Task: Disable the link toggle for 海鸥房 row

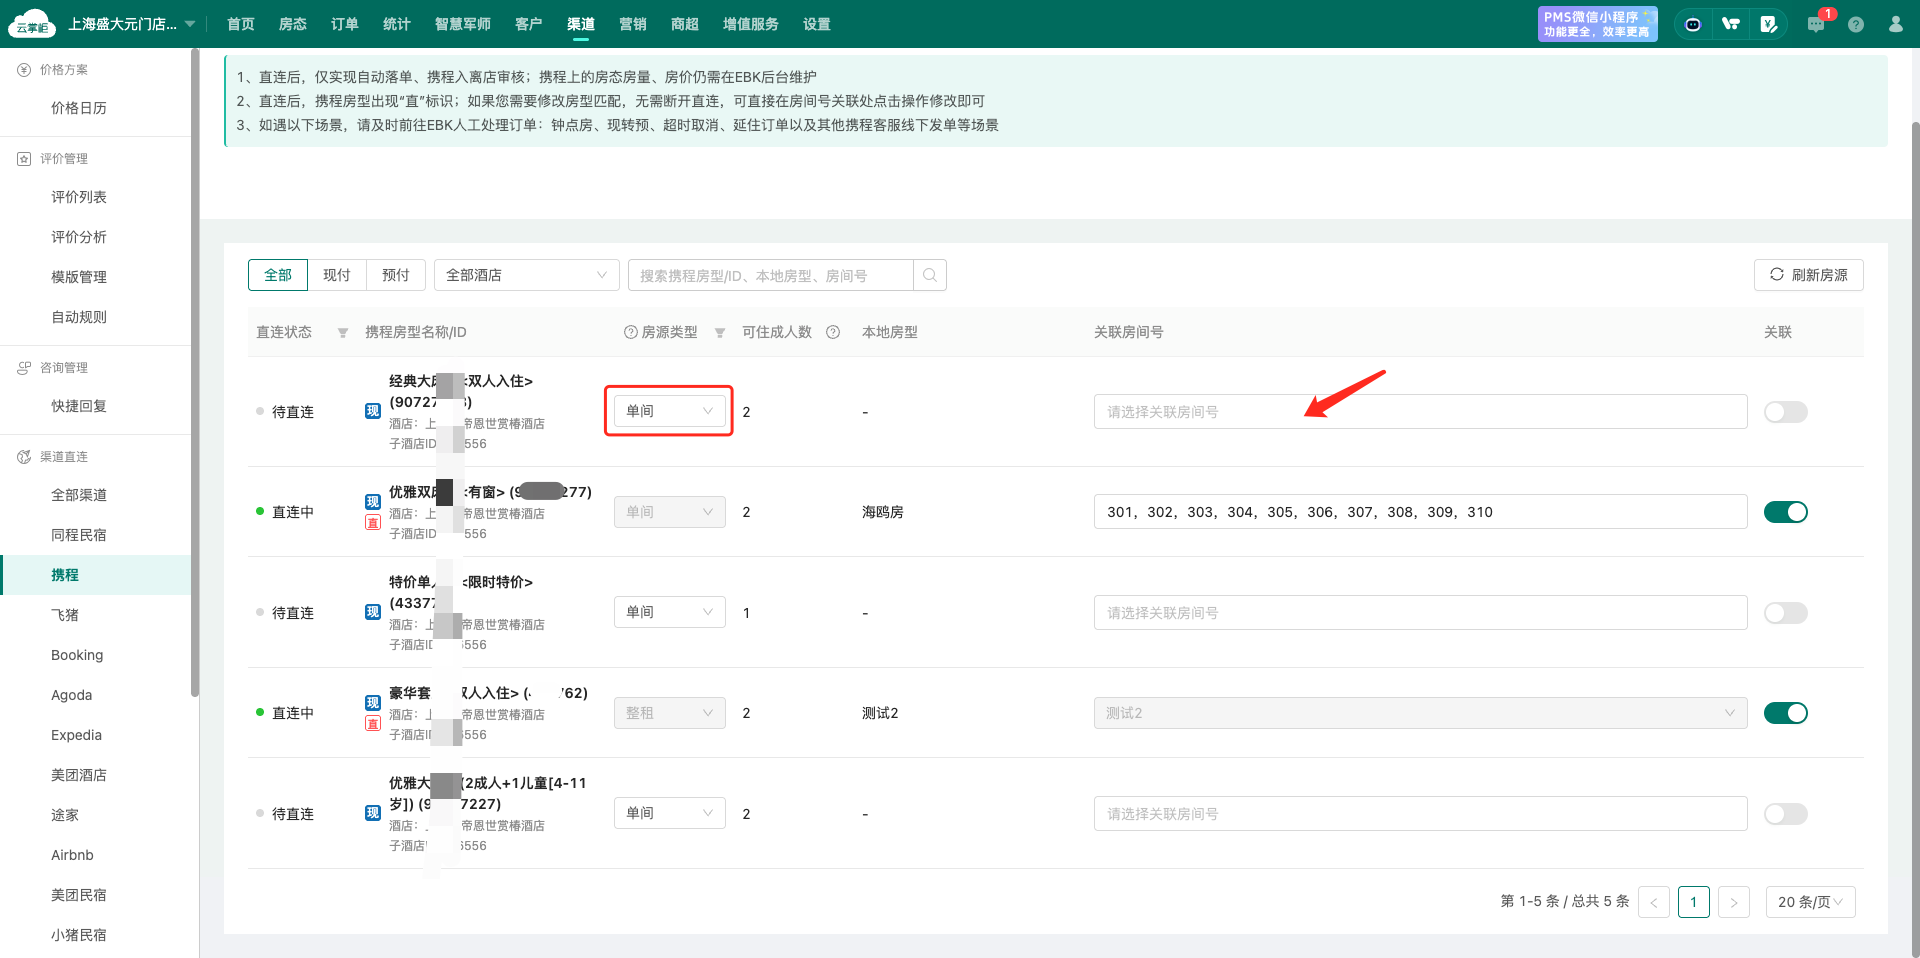Action: click(1785, 512)
